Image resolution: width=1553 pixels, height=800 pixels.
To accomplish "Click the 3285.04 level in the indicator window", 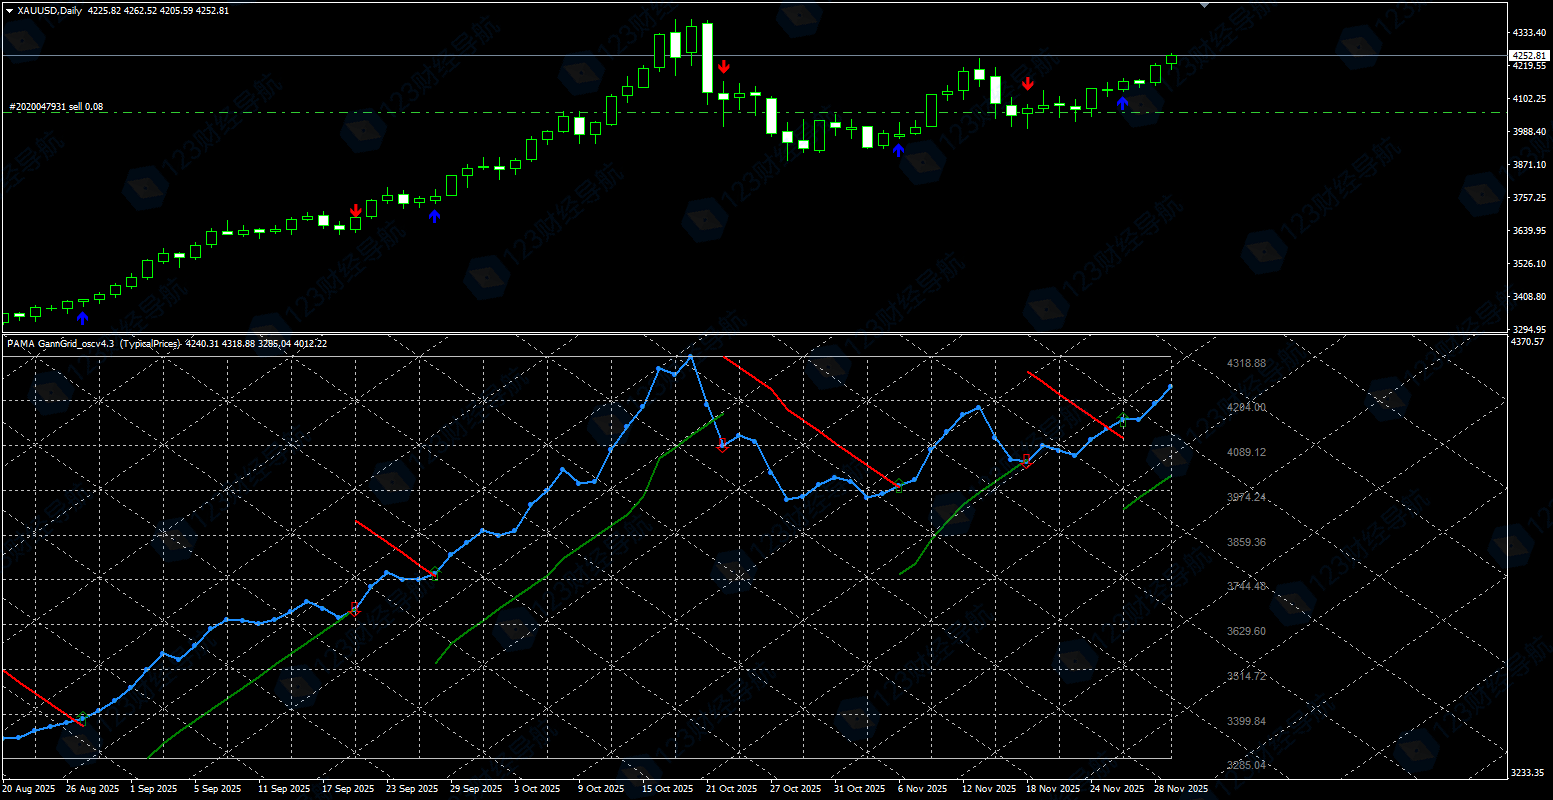I will [x=1246, y=765].
